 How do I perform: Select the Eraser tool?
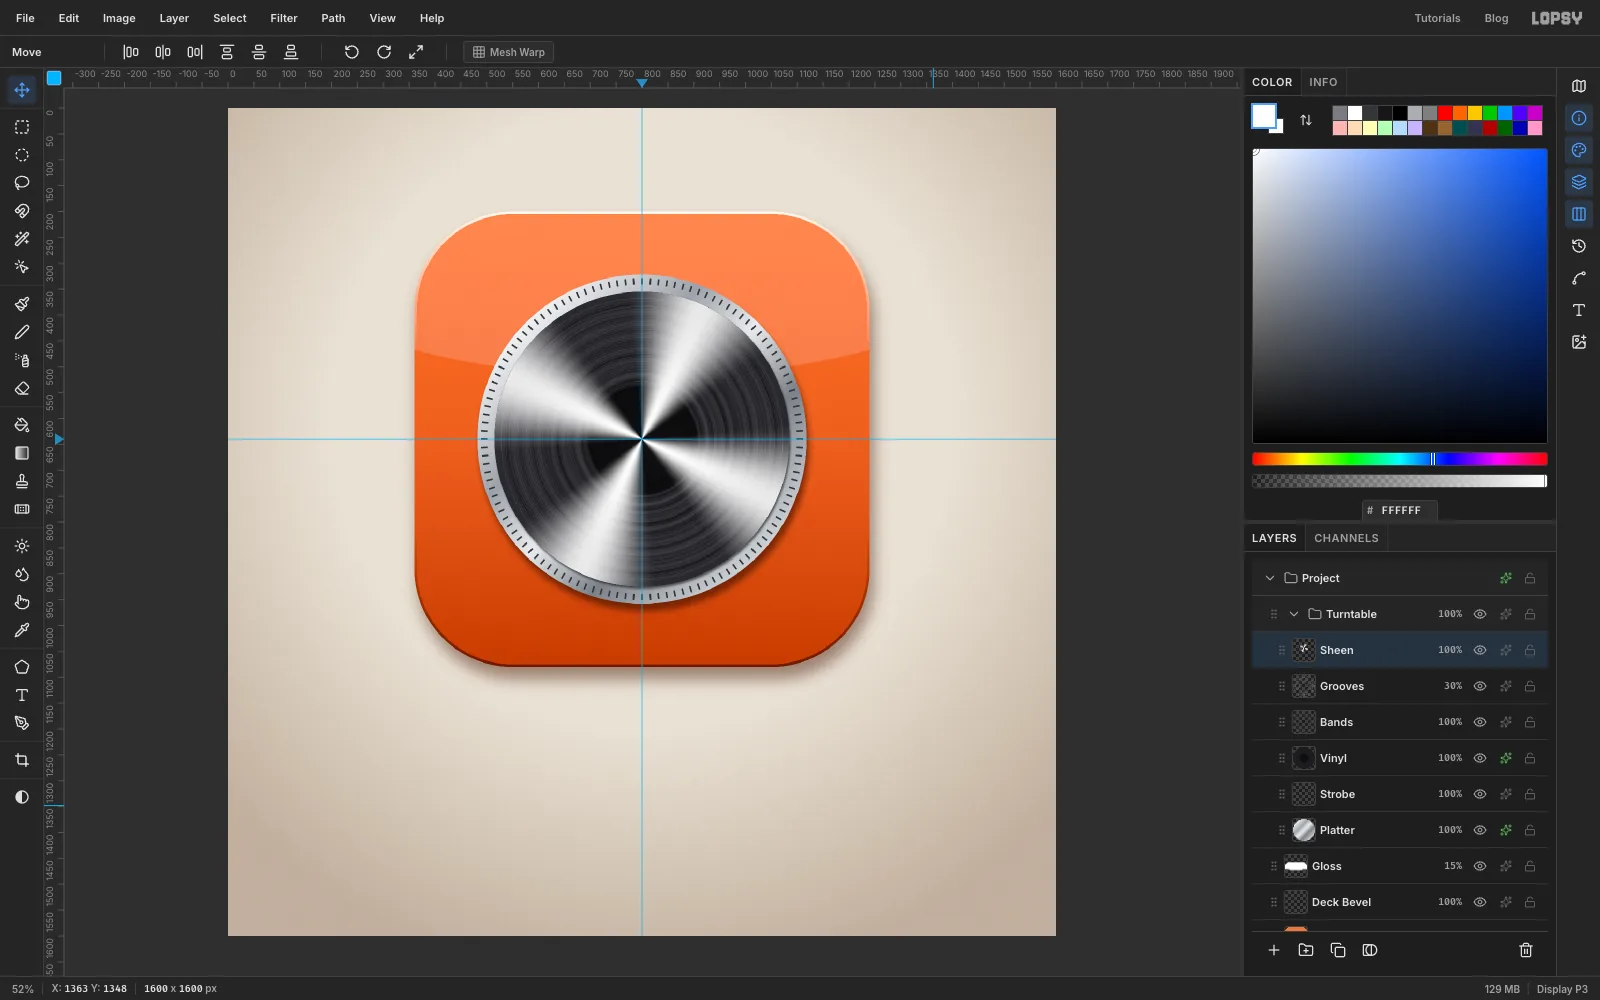point(22,388)
